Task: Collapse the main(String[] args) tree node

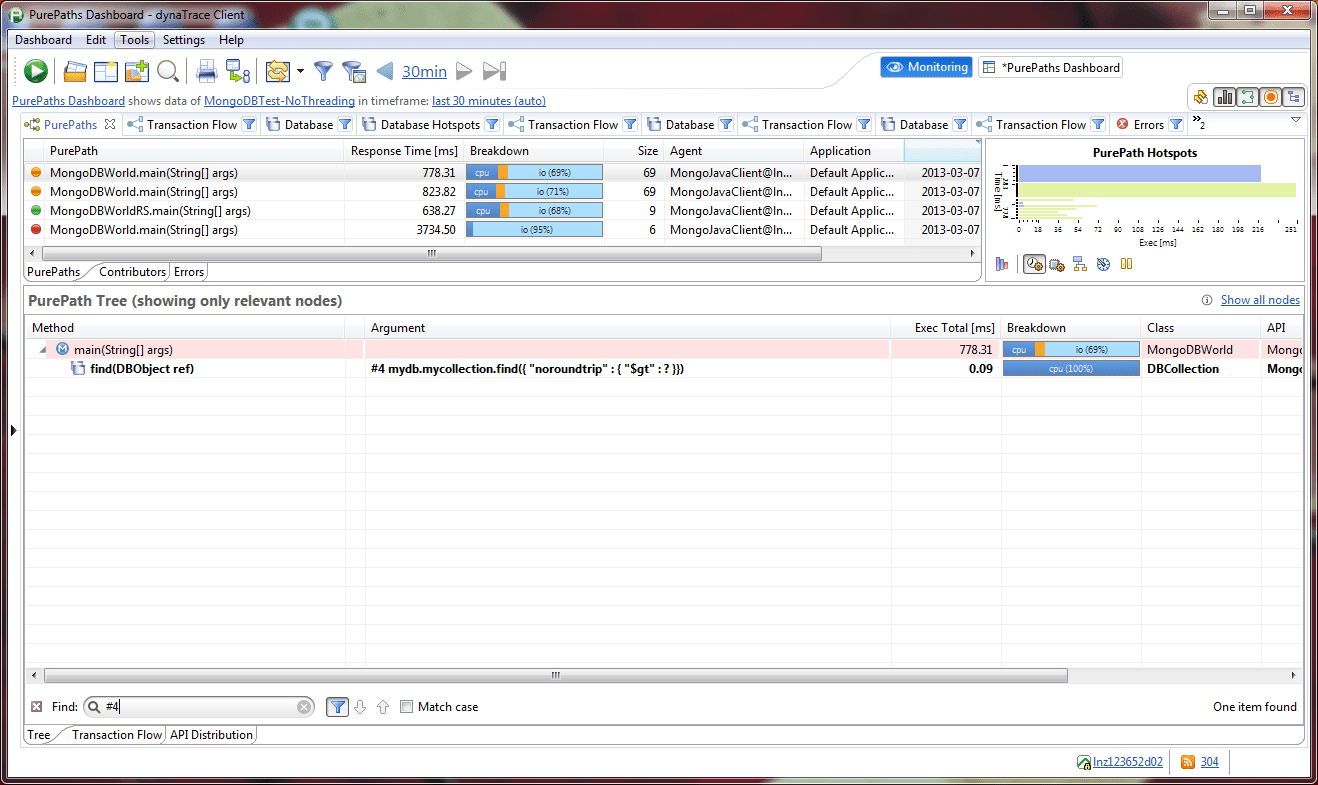Action: click(43, 350)
